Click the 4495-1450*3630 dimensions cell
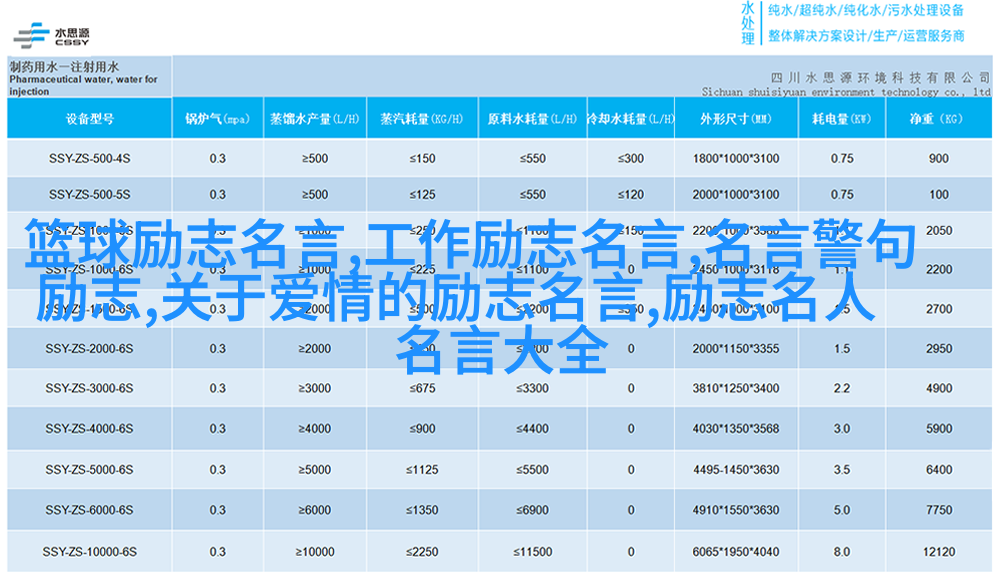Screen dimensions: 1000x581 tap(736, 470)
